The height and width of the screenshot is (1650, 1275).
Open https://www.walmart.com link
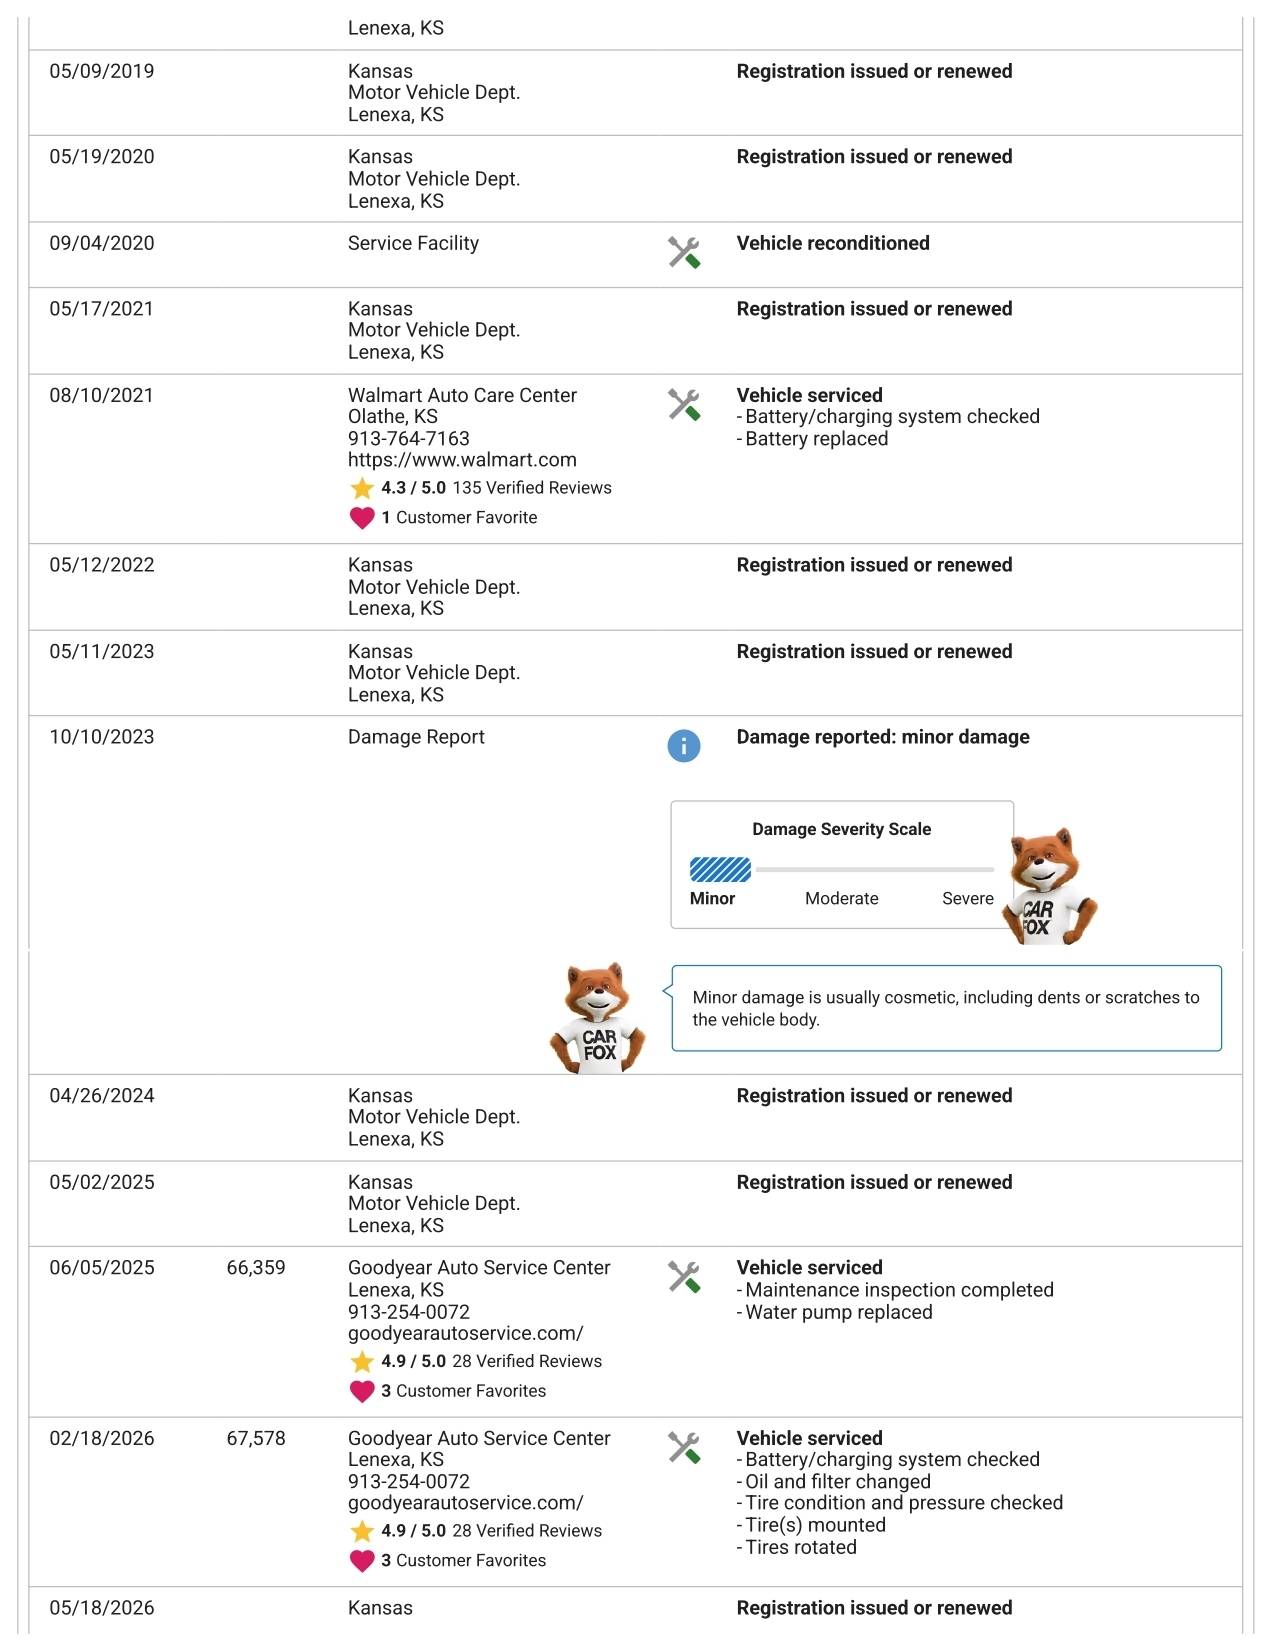[462, 460]
